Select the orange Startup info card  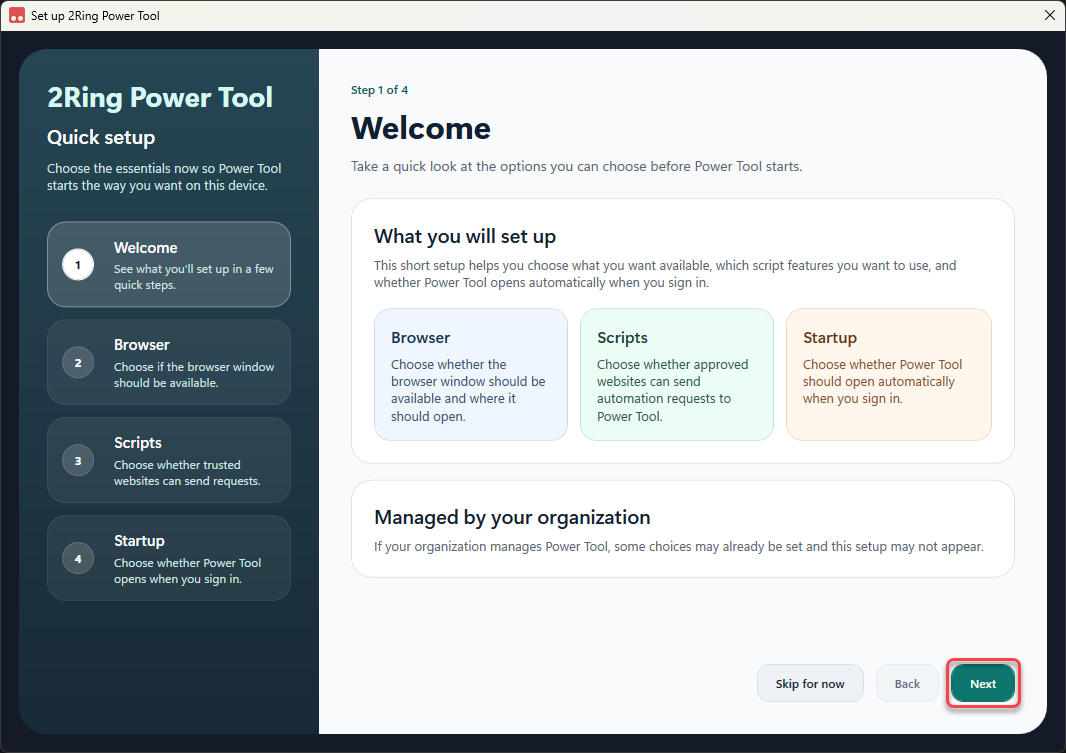889,374
